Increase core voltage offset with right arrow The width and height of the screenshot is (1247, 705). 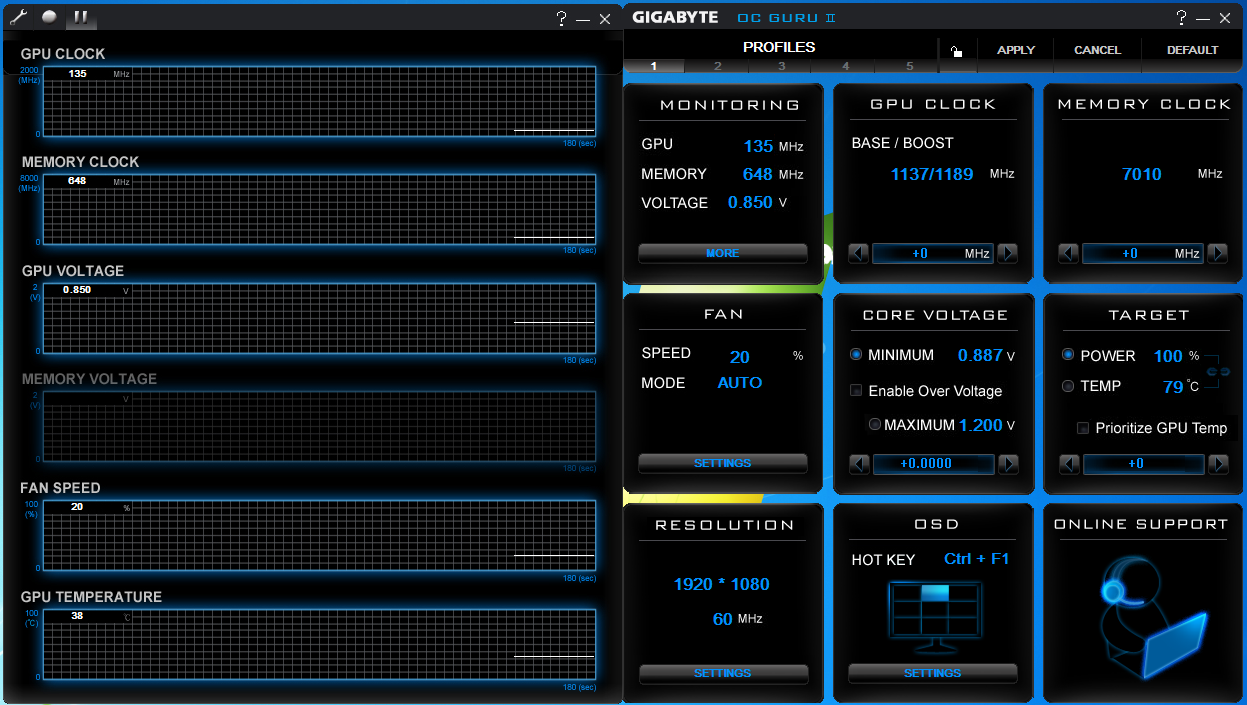tap(1008, 464)
